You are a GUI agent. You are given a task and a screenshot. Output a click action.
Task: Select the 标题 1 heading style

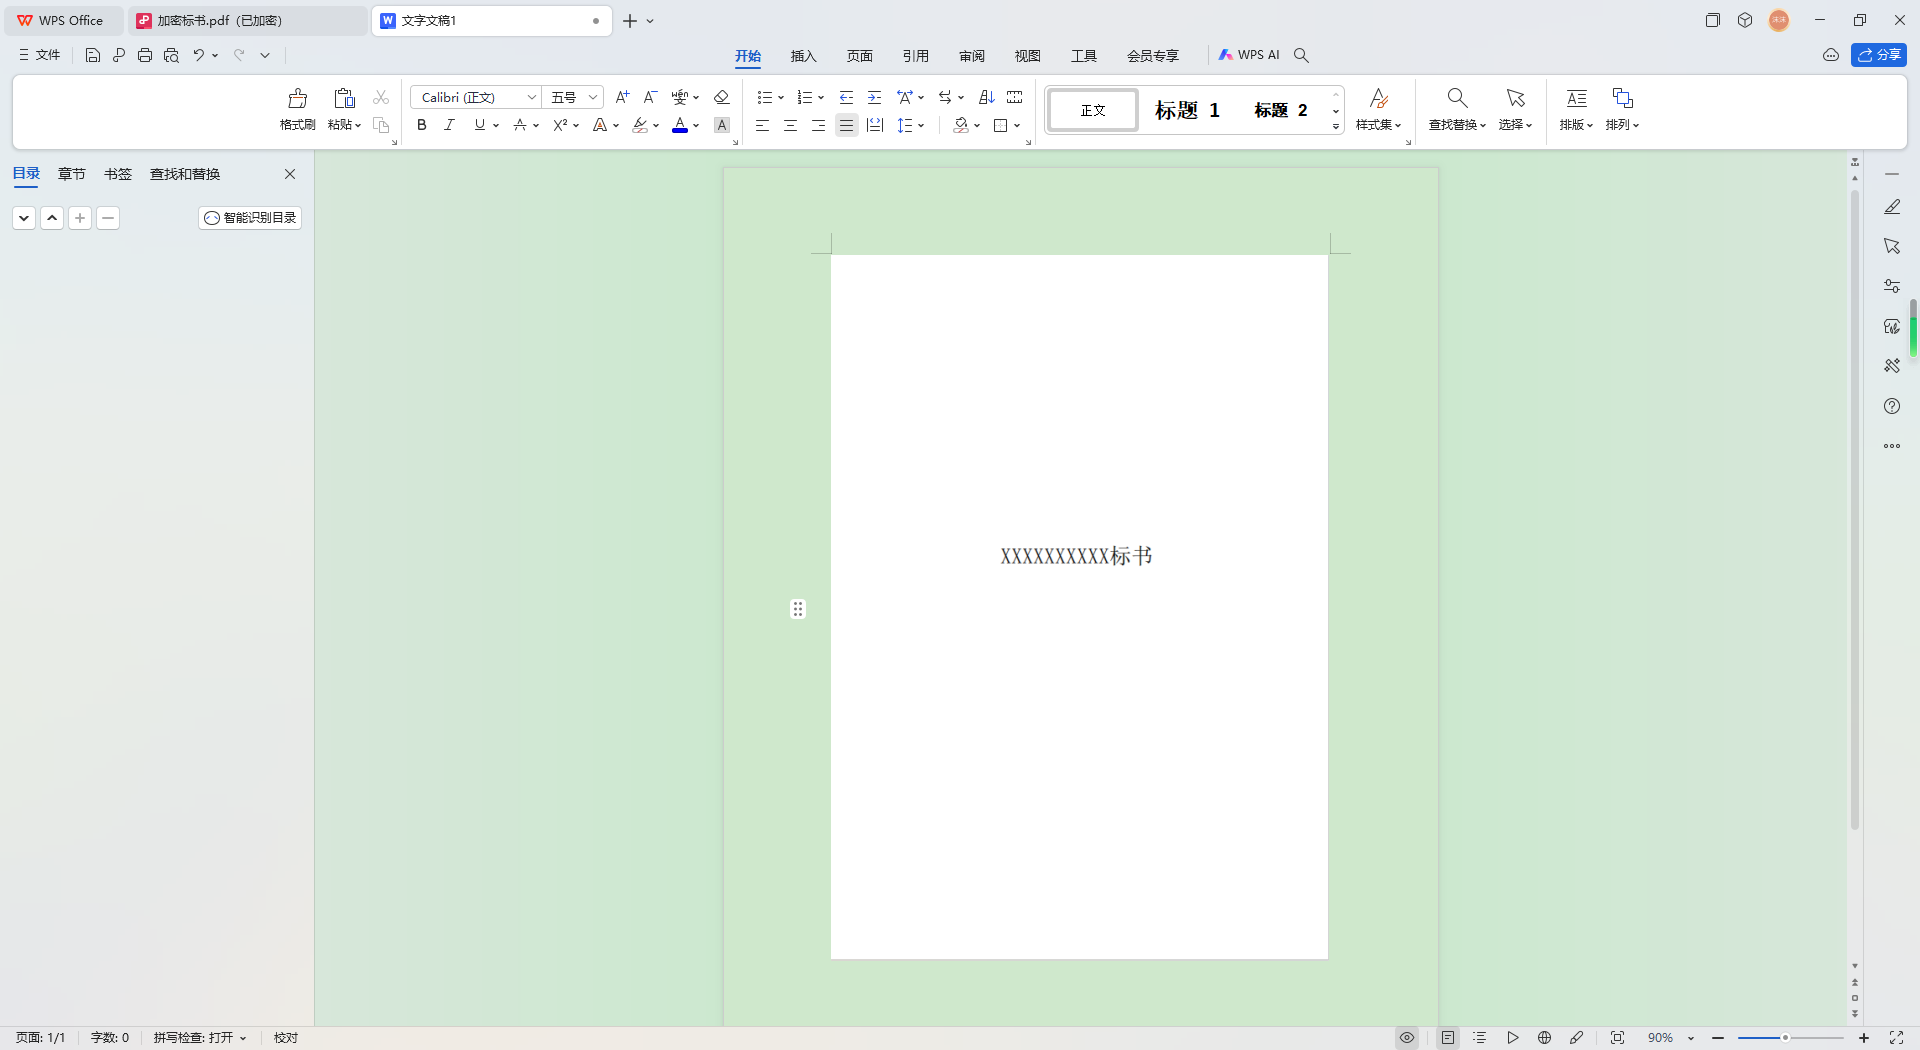coord(1187,110)
